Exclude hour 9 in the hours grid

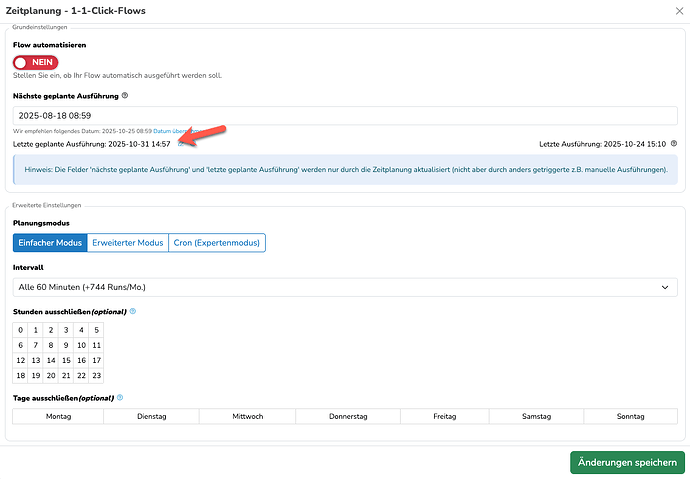[66, 345]
